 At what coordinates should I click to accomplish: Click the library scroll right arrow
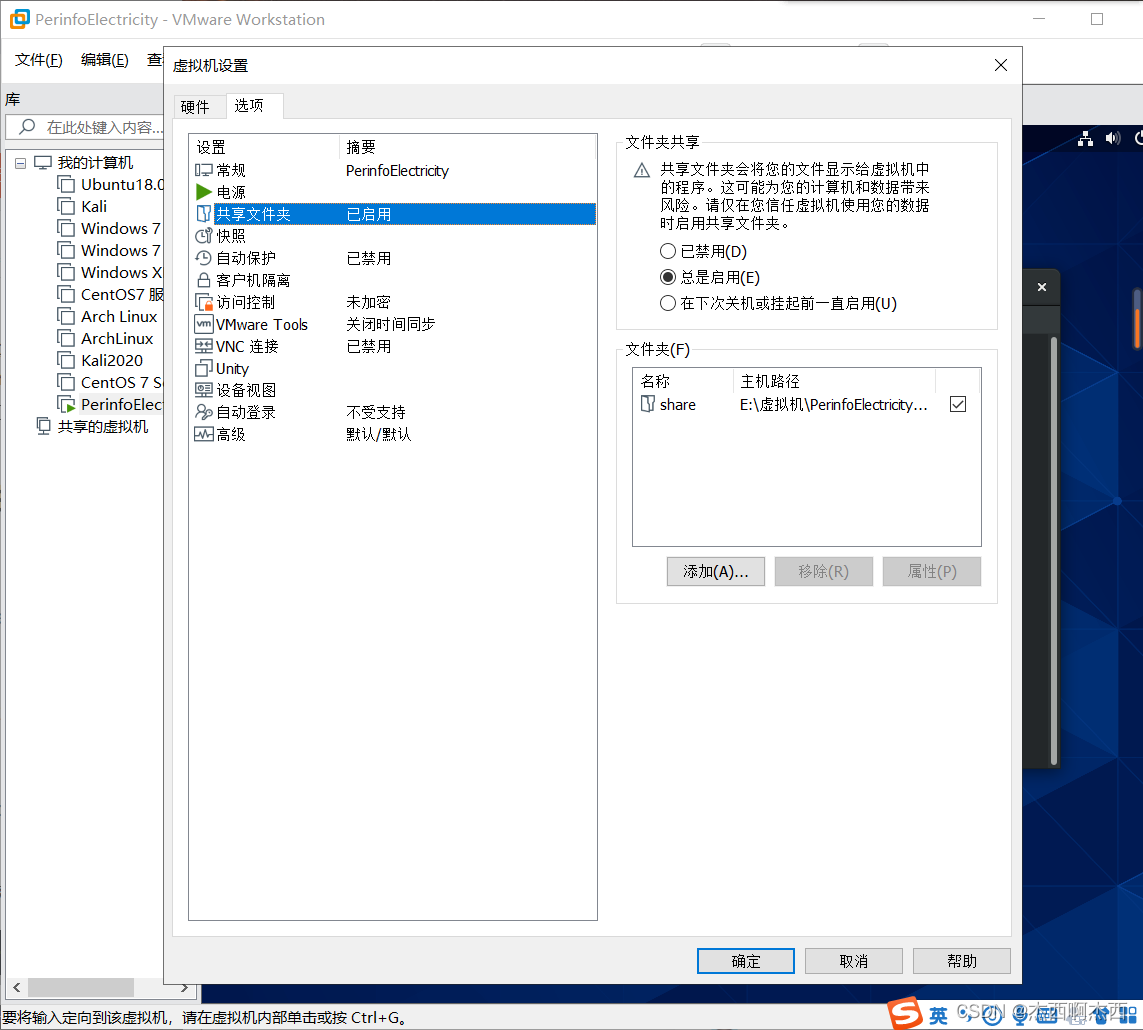click(184, 988)
